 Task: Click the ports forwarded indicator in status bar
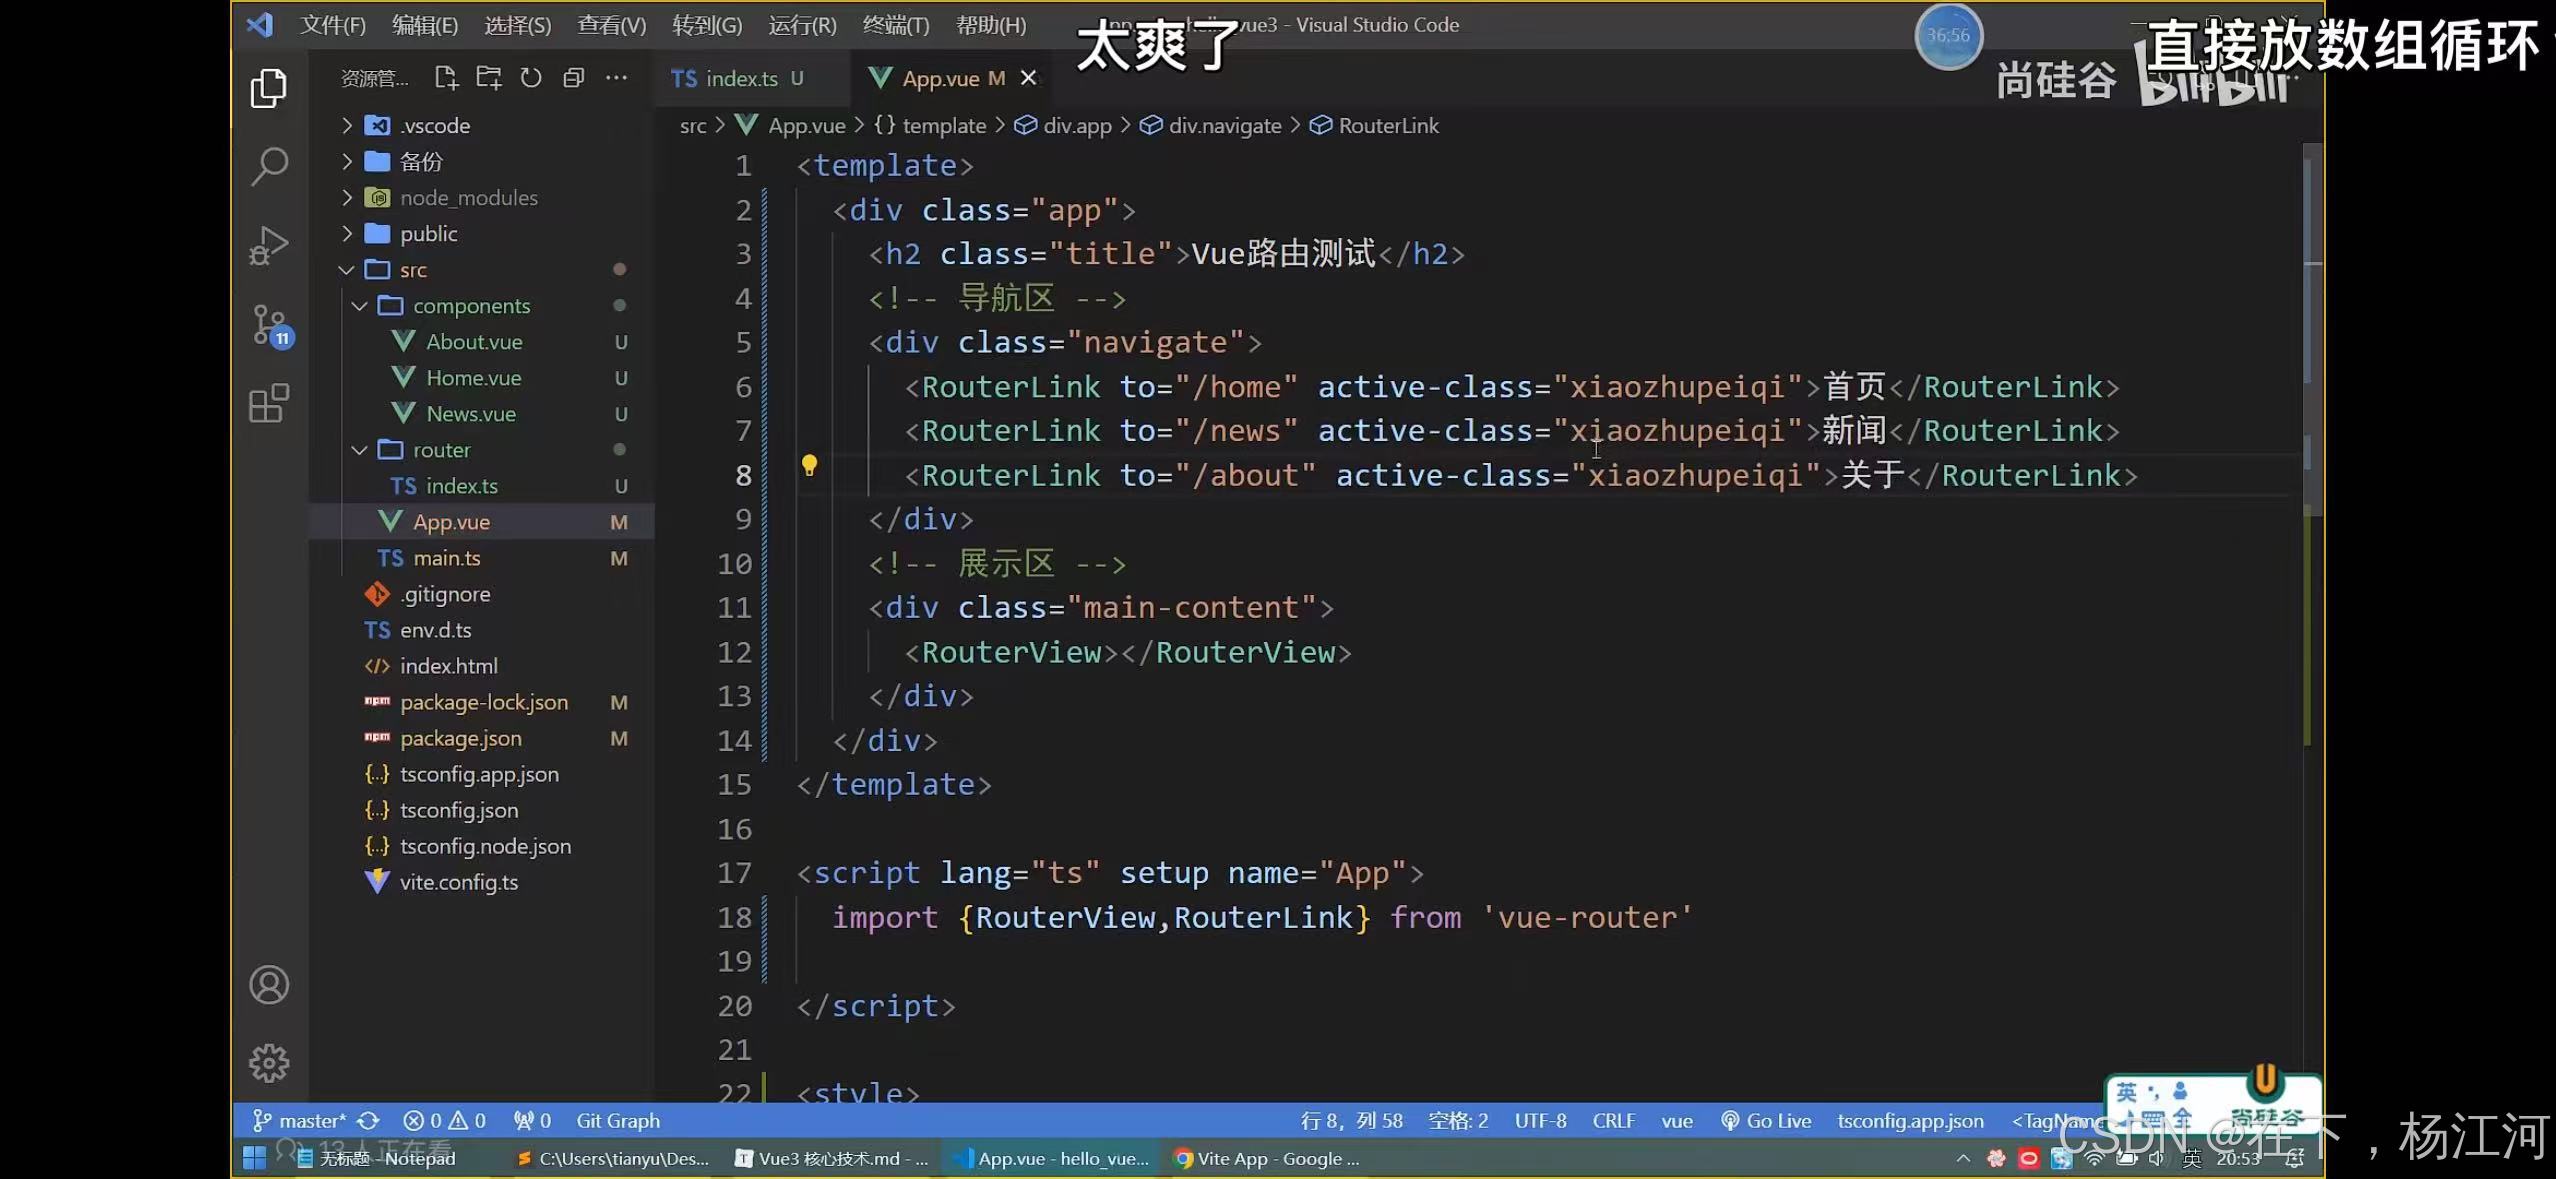(x=532, y=1121)
